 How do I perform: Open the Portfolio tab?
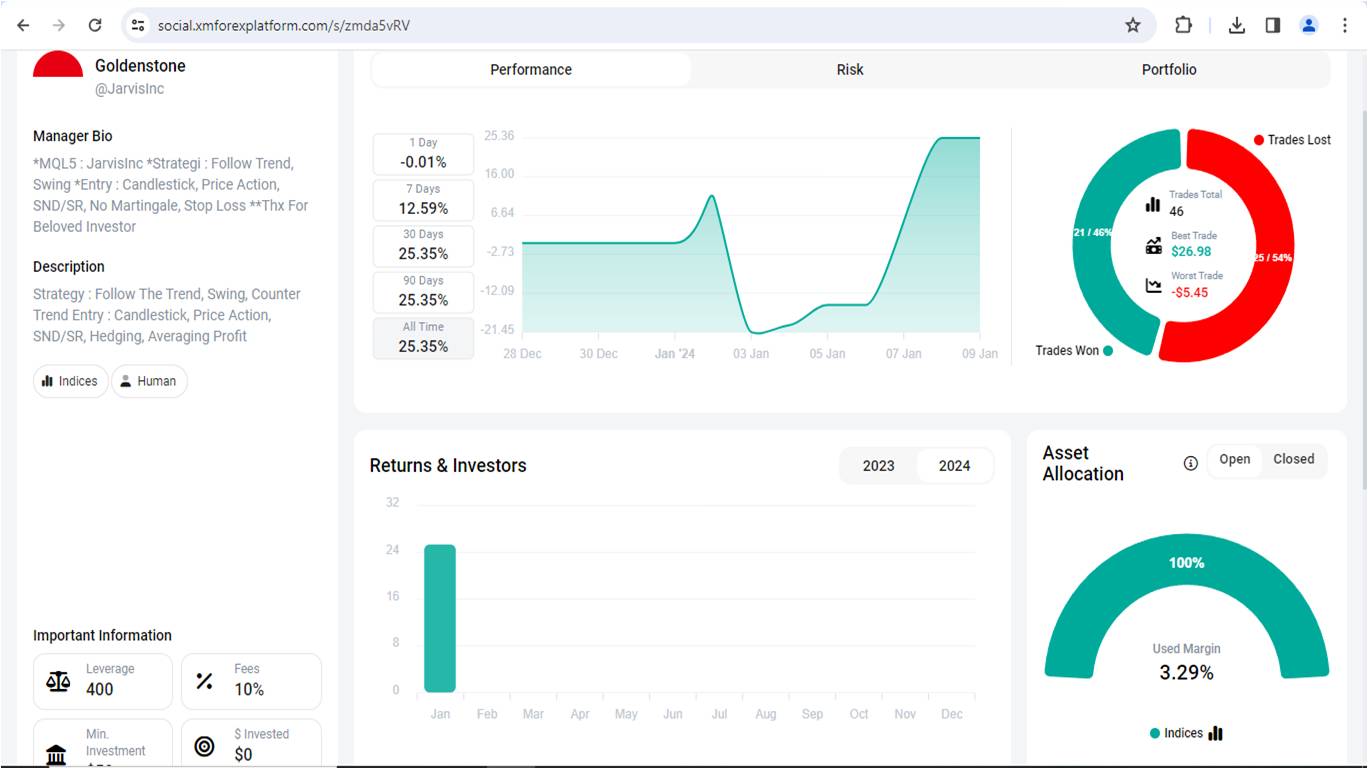(1169, 69)
